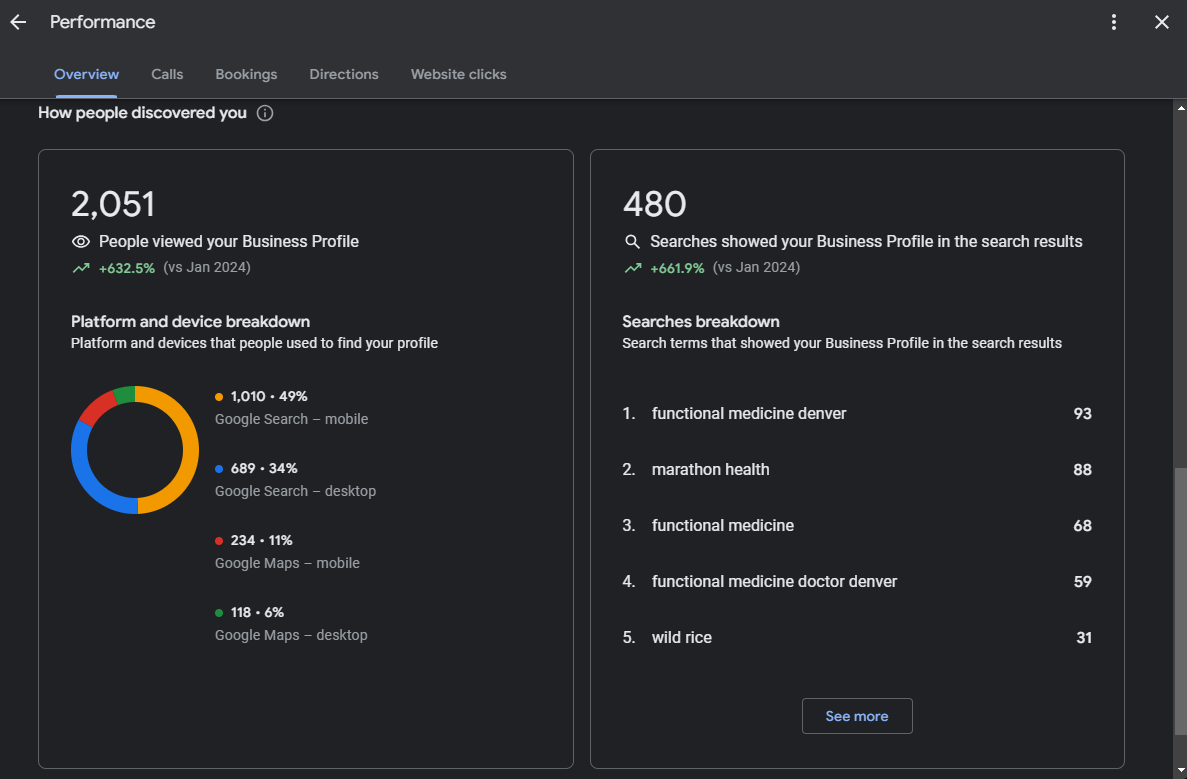Click the 'Platform and device breakdown' heading
The width and height of the screenshot is (1187, 779).
click(x=190, y=322)
